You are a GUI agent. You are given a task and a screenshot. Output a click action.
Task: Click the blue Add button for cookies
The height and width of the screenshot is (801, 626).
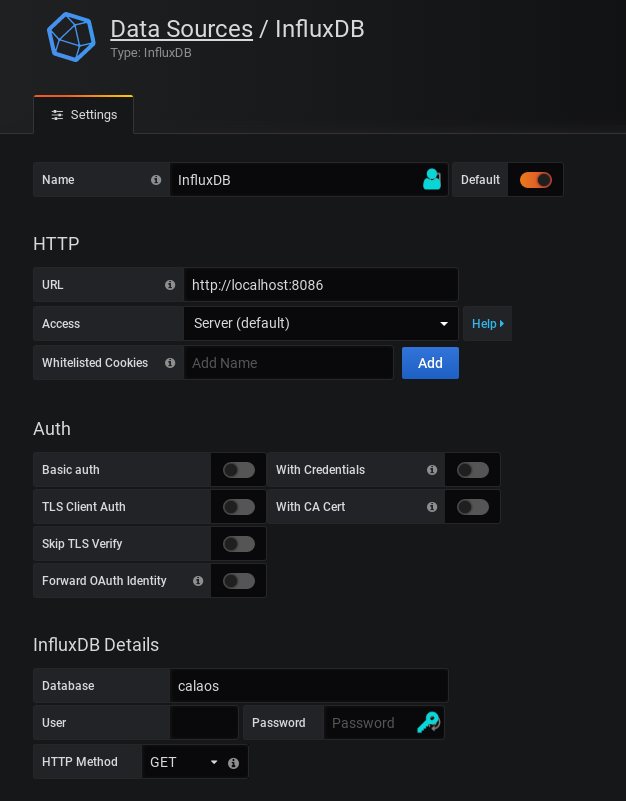(430, 363)
